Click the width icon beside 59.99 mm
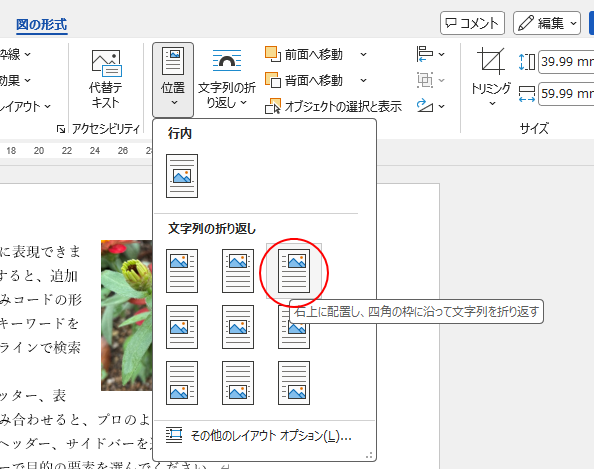The width and height of the screenshot is (594, 469). (527, 94)
